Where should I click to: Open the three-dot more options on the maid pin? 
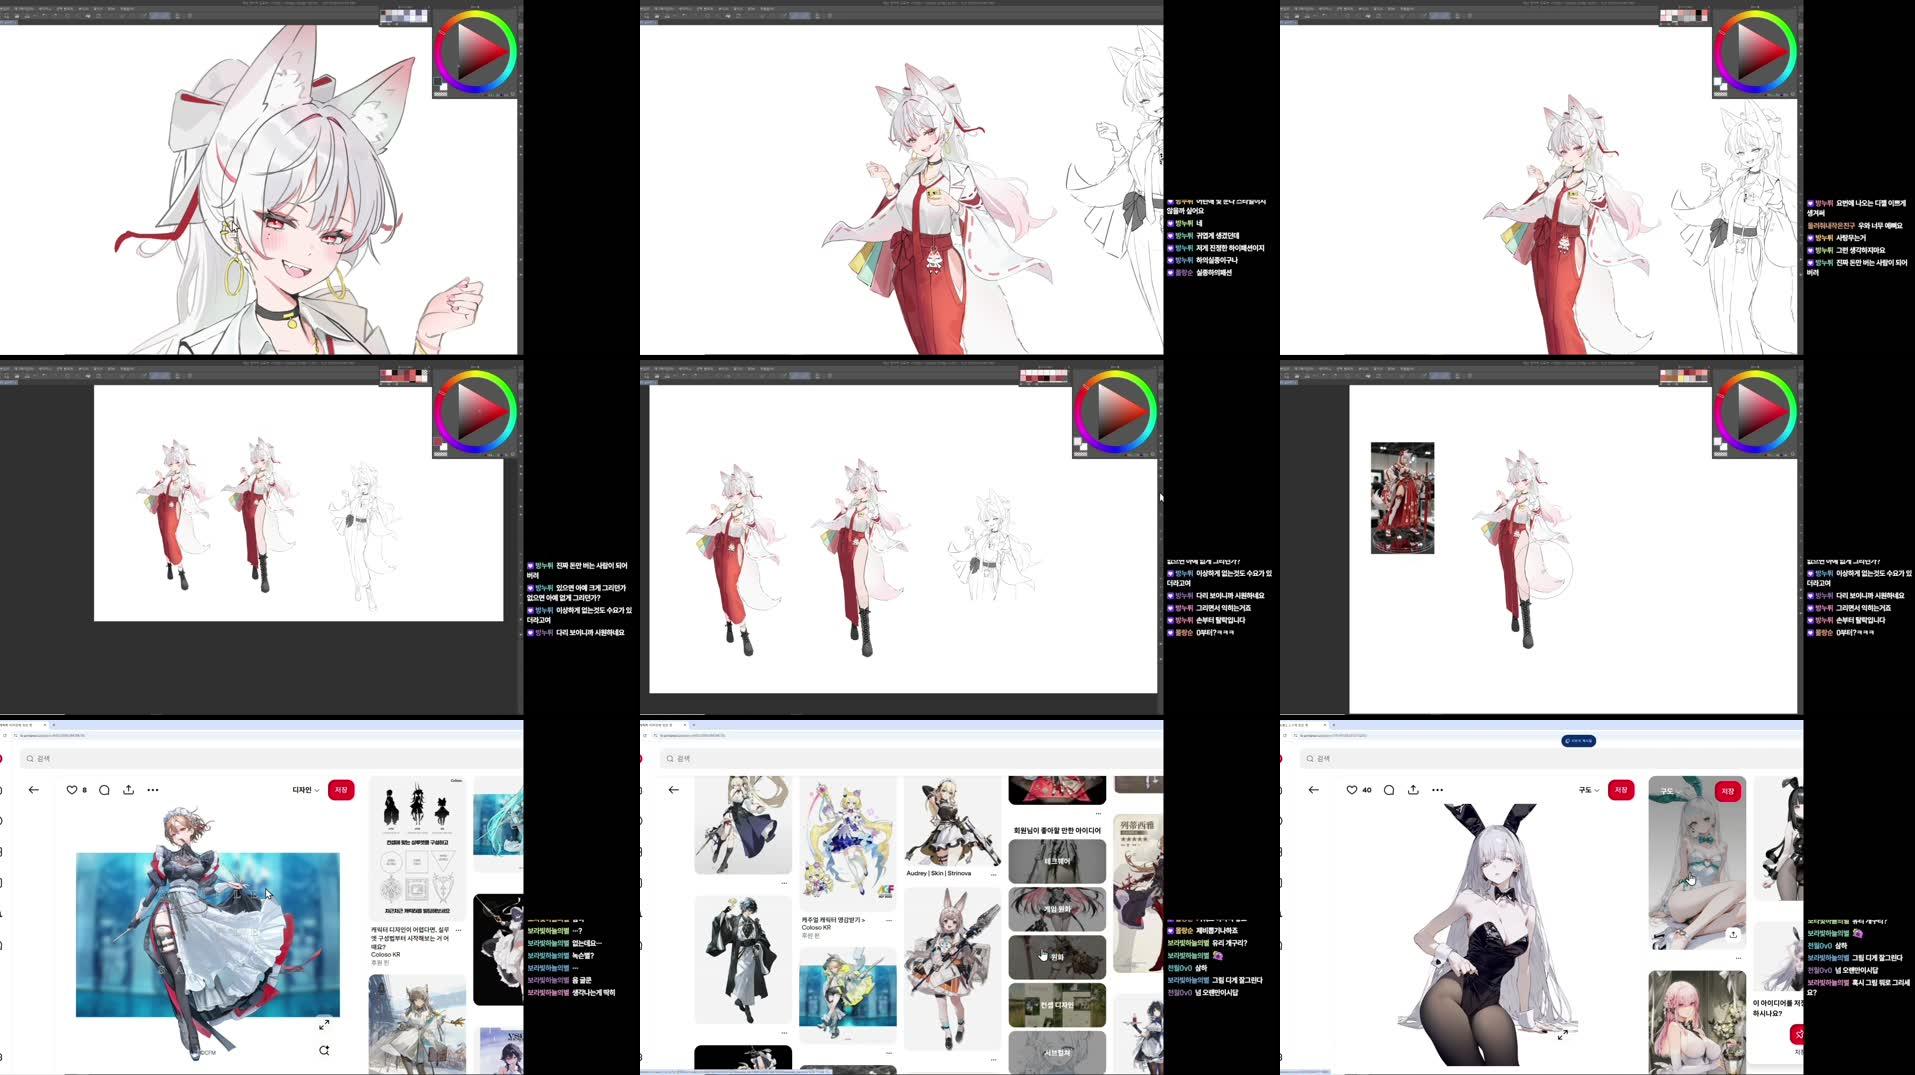pyautogui.click(x=151, y=791)
